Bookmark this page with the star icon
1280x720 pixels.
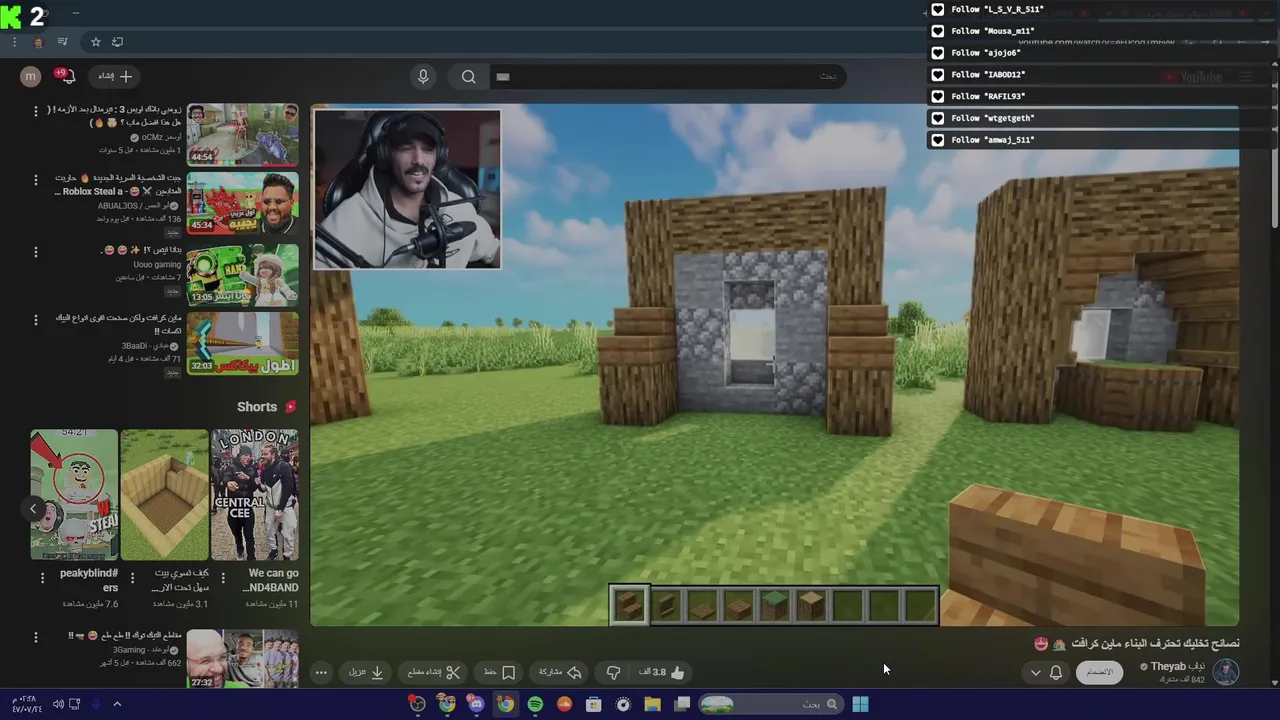[x=96, y=42]
